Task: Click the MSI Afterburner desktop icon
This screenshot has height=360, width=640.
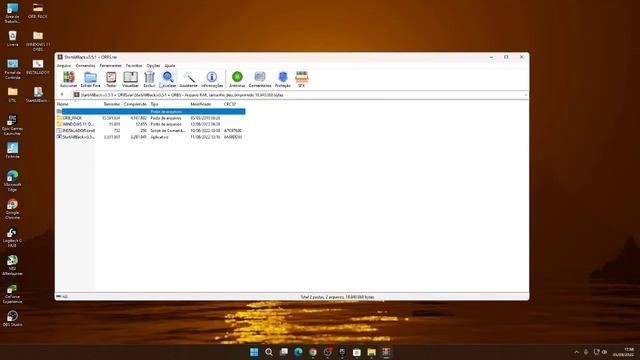Action: [12, 265]
